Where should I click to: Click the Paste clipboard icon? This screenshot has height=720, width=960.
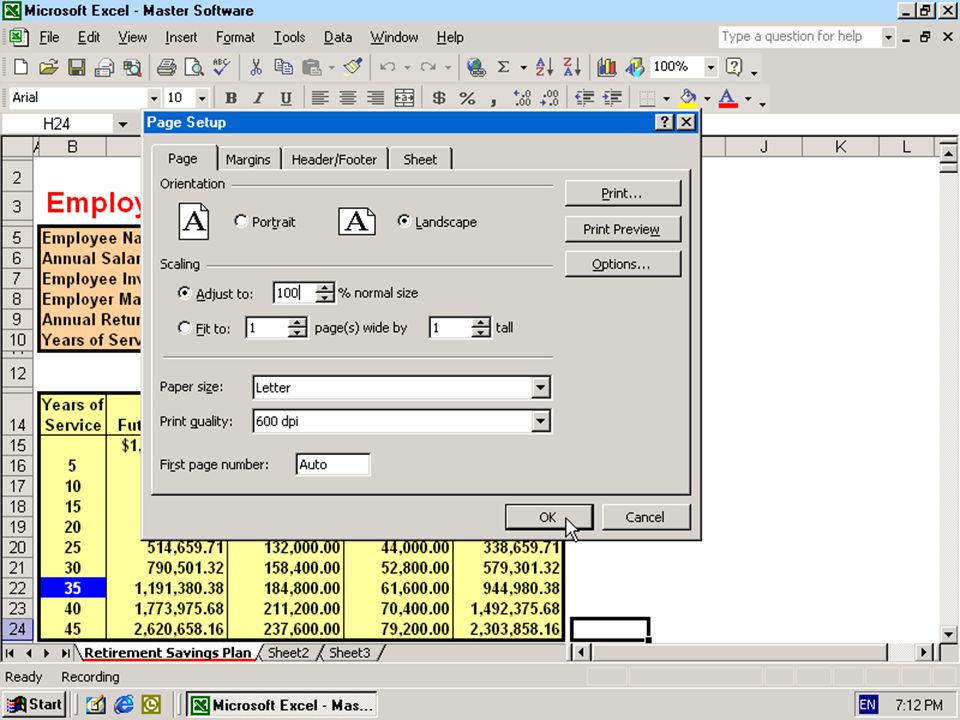tap(312, 67)
